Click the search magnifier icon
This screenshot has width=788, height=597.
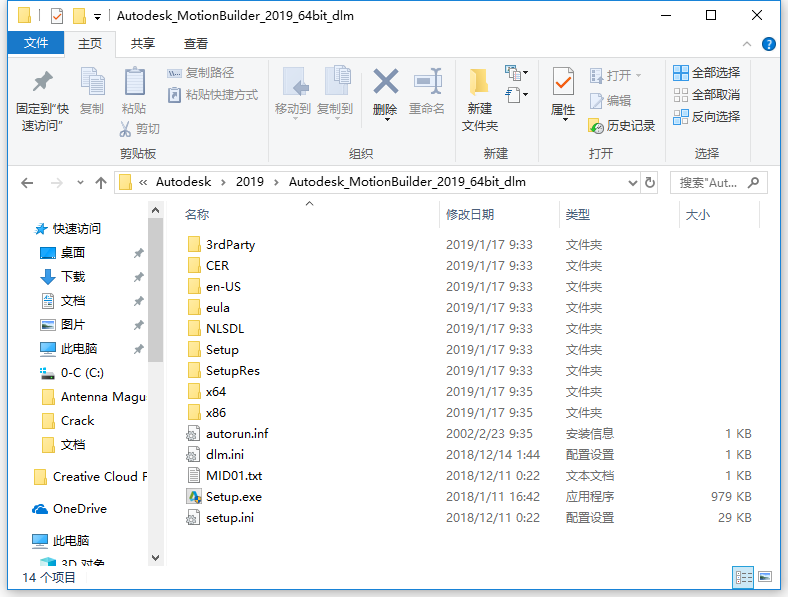[753, 182]
